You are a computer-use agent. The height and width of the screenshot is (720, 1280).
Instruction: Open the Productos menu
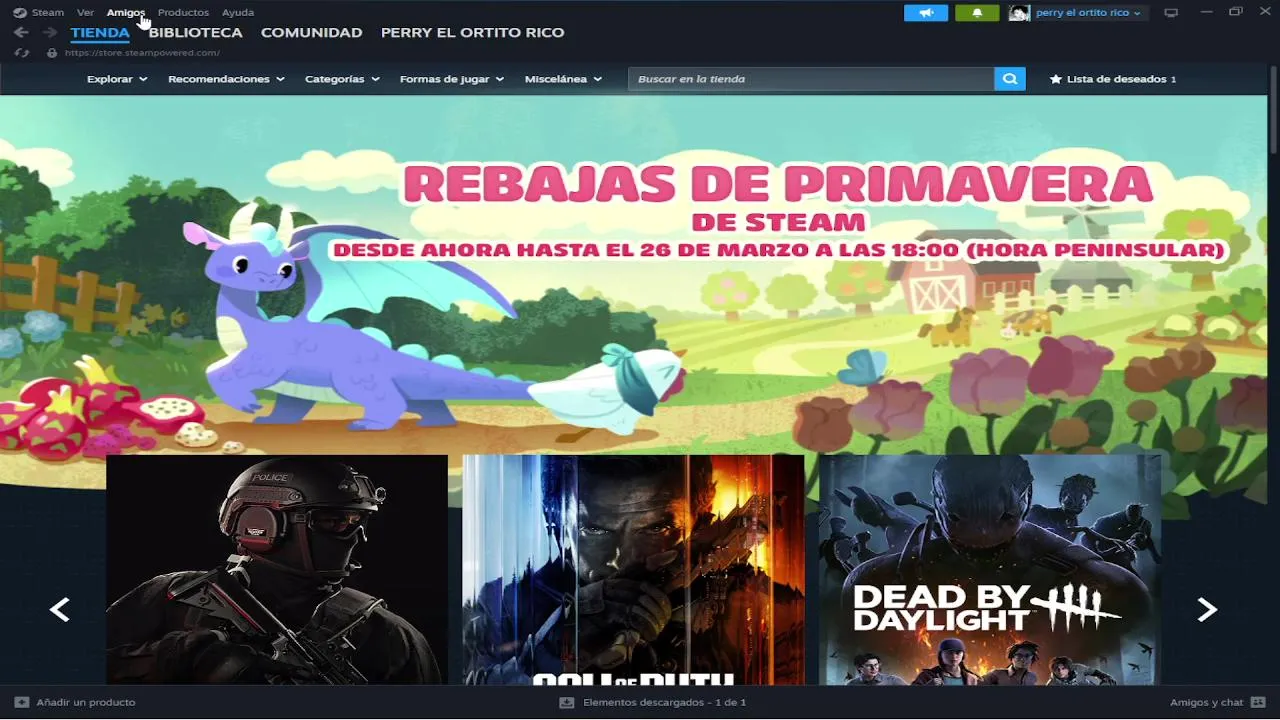(183, 13)
